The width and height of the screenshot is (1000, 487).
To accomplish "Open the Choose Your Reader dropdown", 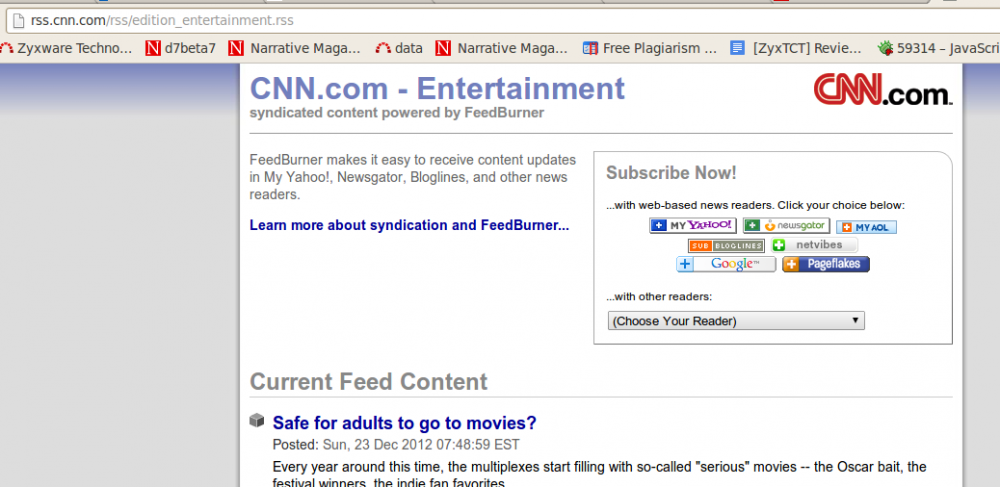I will 736,321.
